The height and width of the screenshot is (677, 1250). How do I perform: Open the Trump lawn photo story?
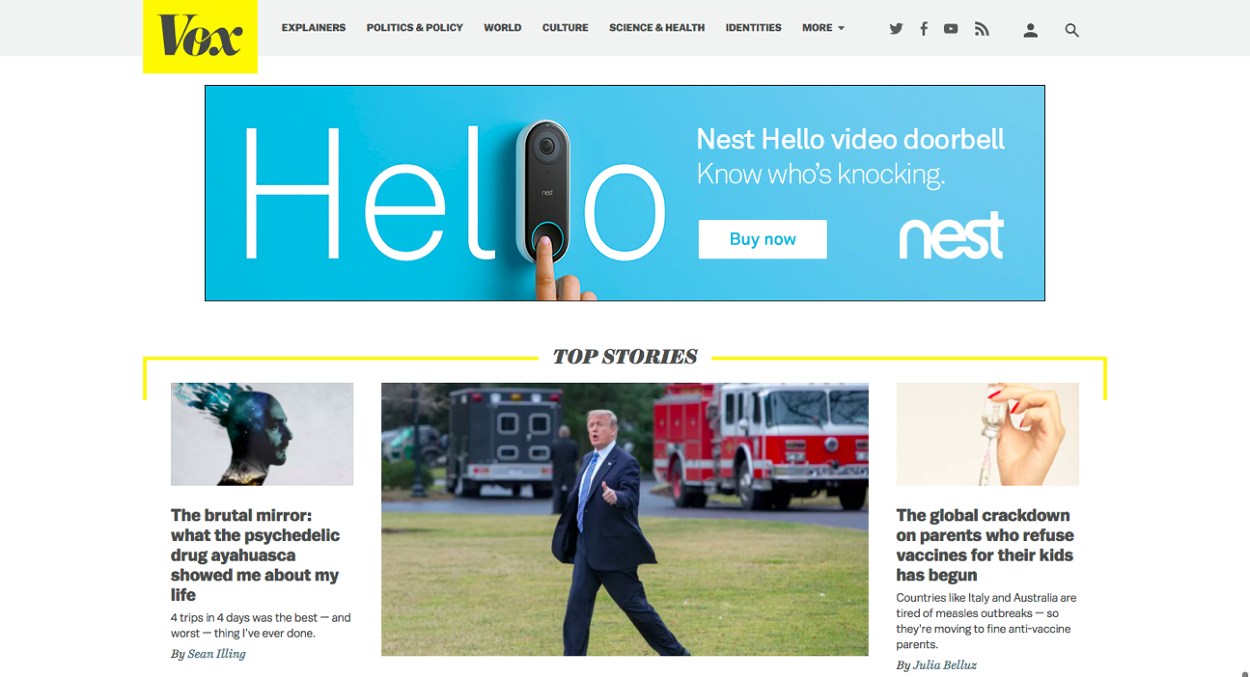pos(624,519)
